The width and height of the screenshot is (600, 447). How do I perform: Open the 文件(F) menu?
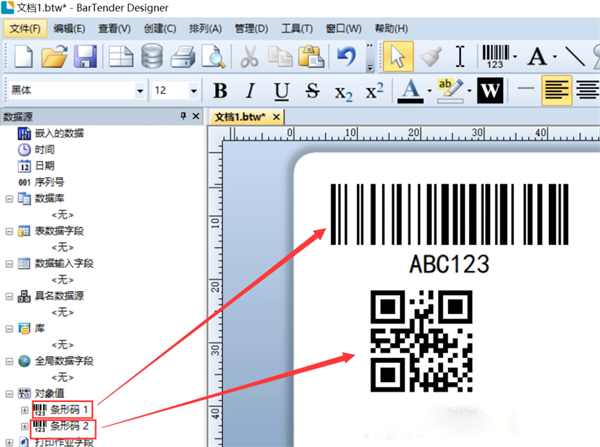[x=25, y=28]
